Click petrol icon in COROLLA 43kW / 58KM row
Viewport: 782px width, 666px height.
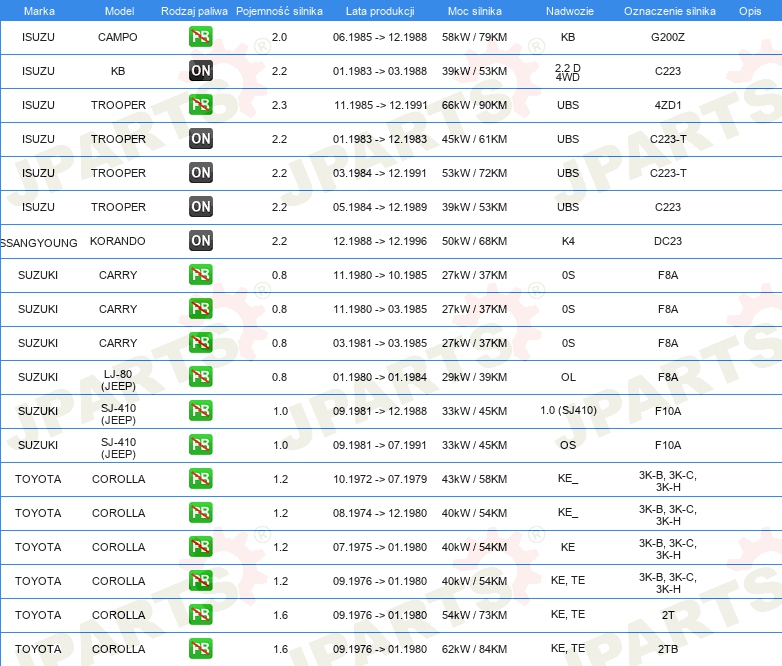(x=200, y=478)
